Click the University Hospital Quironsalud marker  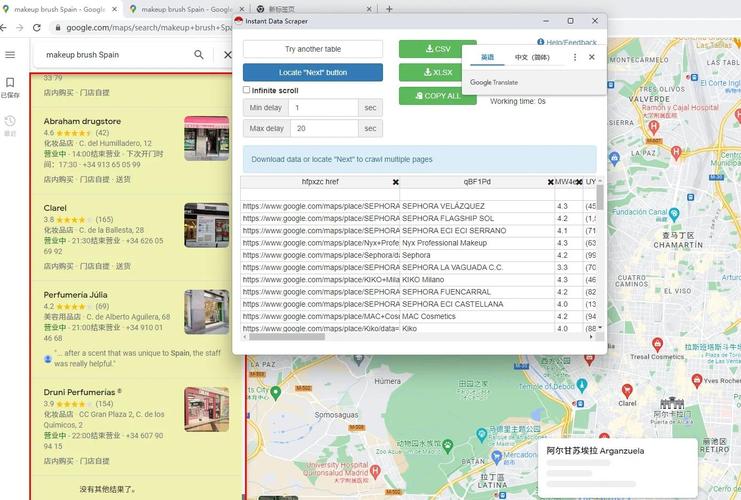pyautogui.click(x=376, y=471)
